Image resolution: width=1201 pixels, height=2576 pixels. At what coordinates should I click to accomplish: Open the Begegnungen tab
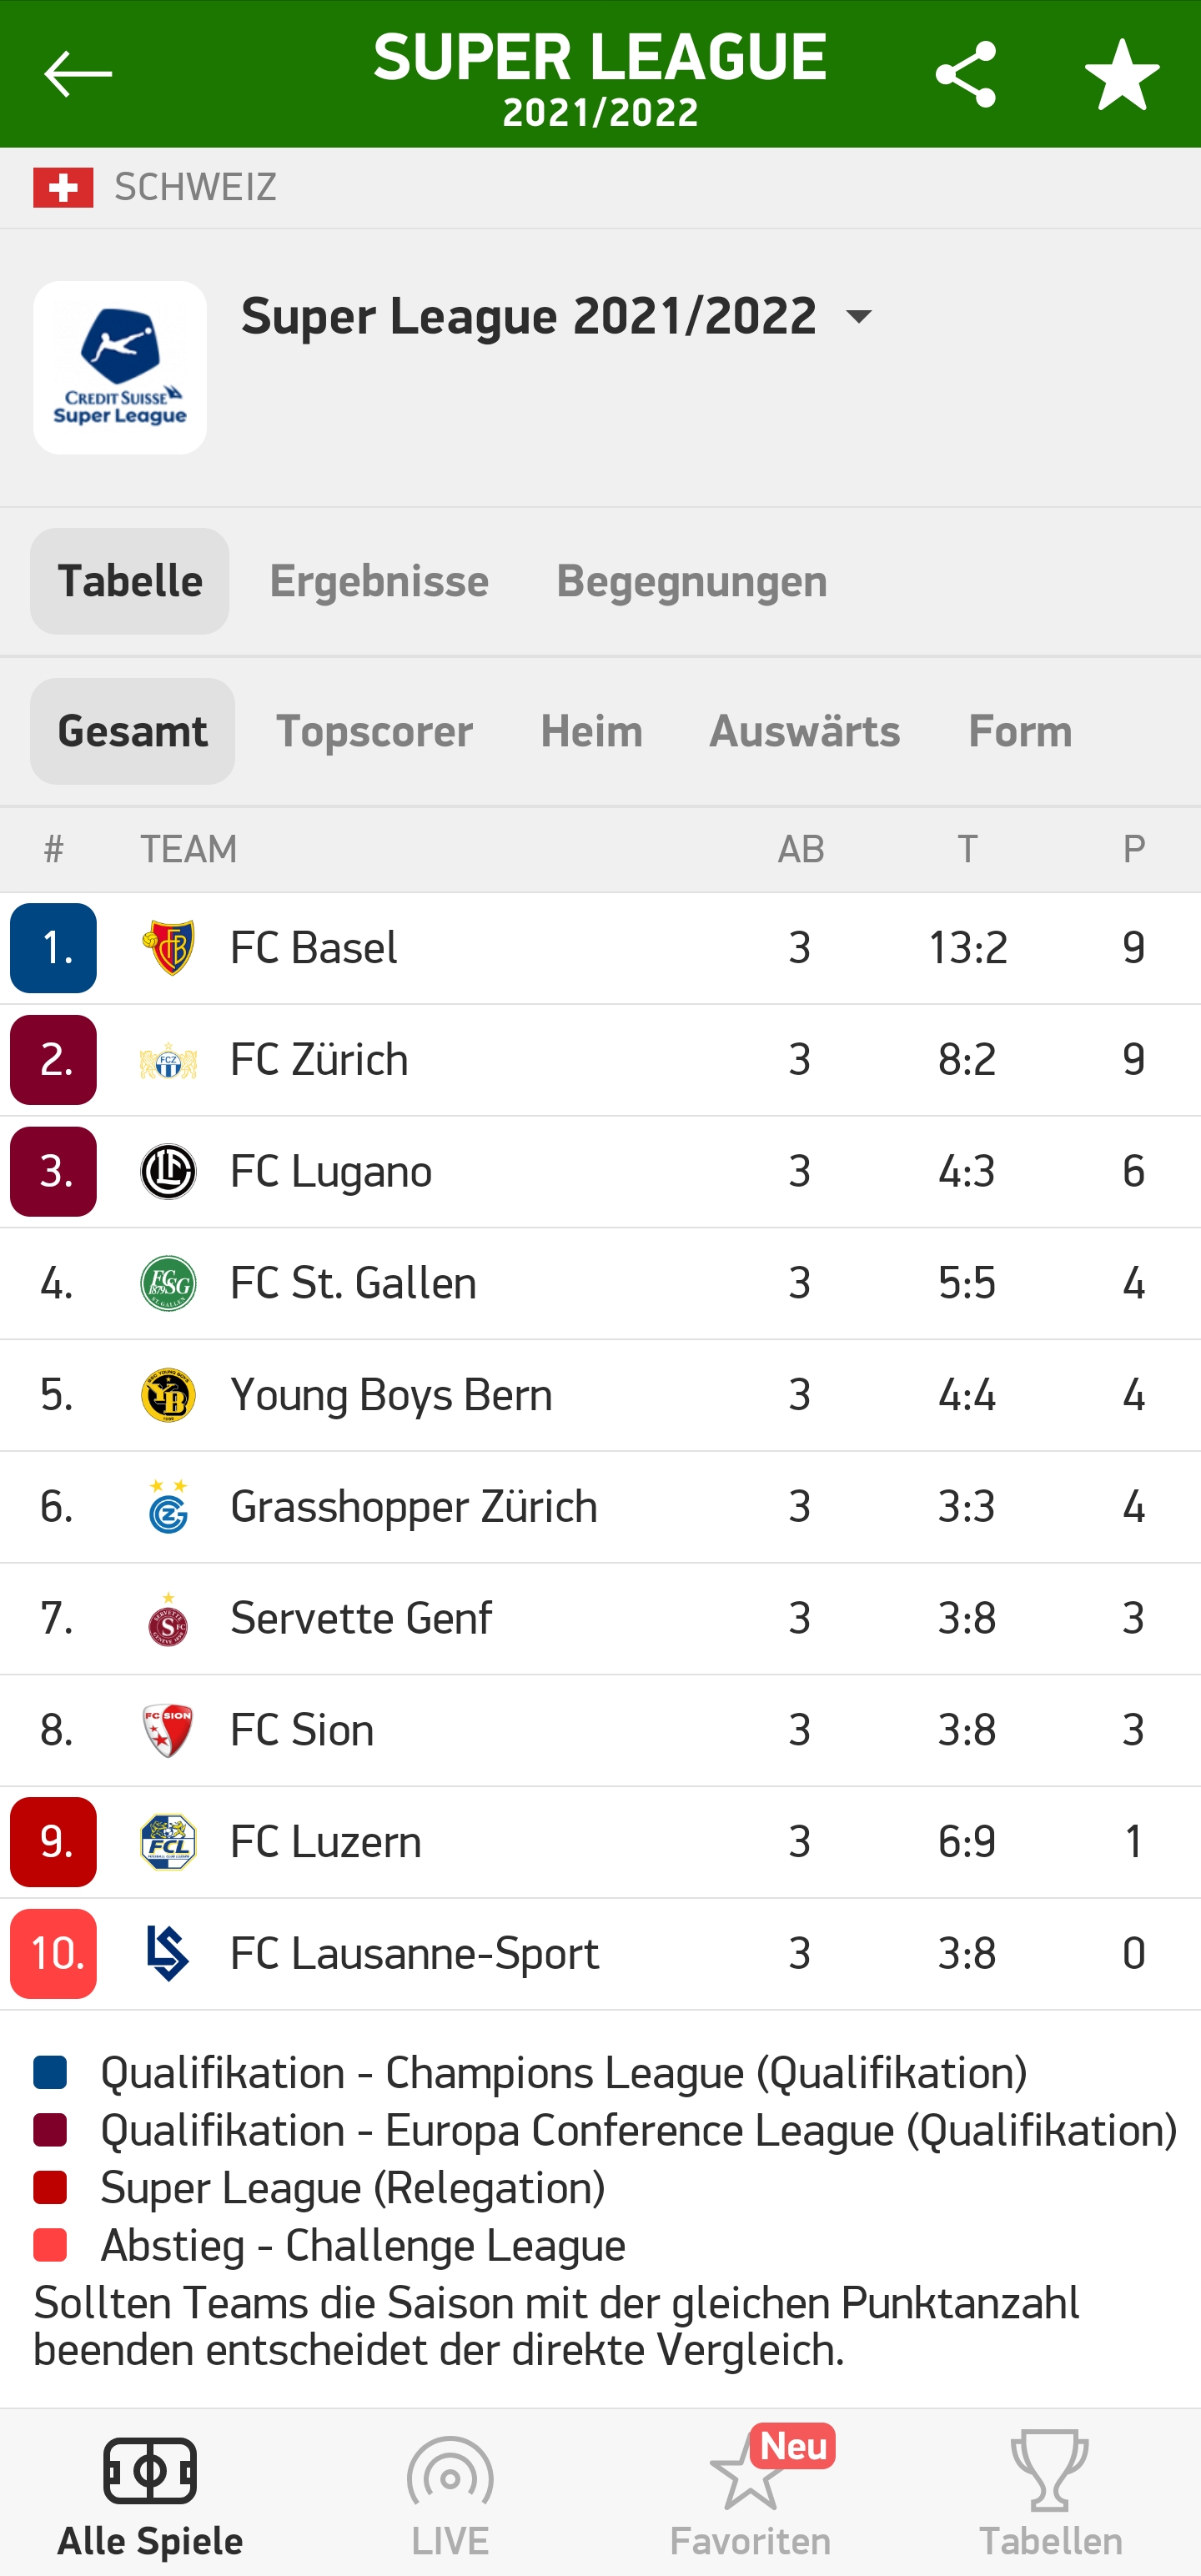tap(692, 581)
